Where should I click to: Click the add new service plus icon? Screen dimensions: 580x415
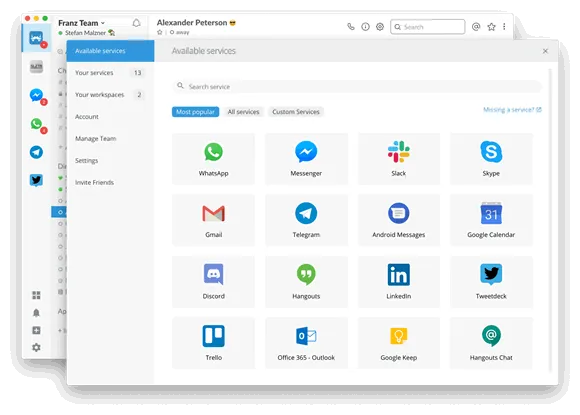tap(36, 330)
